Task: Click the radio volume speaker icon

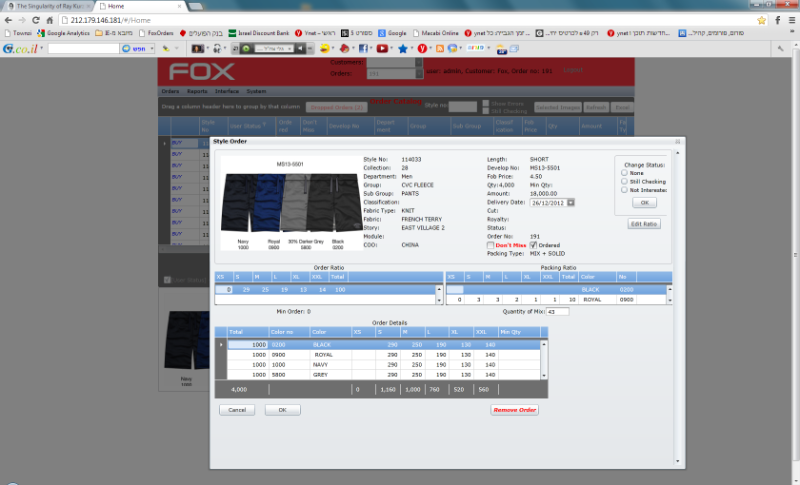Action: [x=301, y=48]
